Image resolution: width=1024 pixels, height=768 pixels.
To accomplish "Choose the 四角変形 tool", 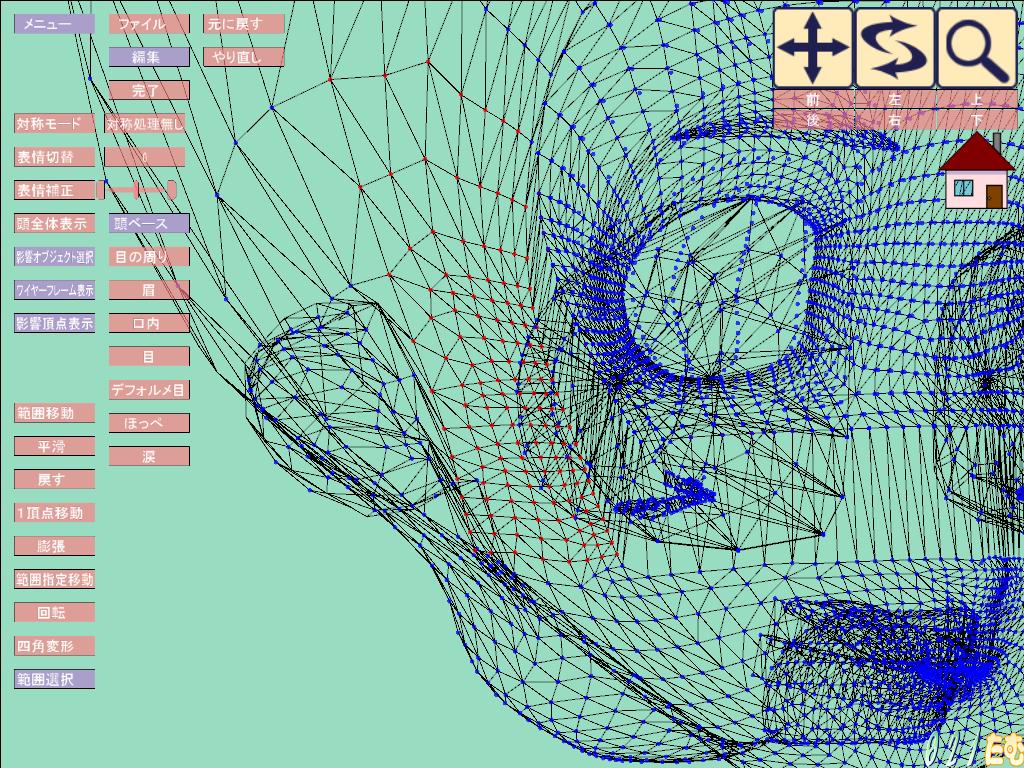I will click(x=54, y=646).
